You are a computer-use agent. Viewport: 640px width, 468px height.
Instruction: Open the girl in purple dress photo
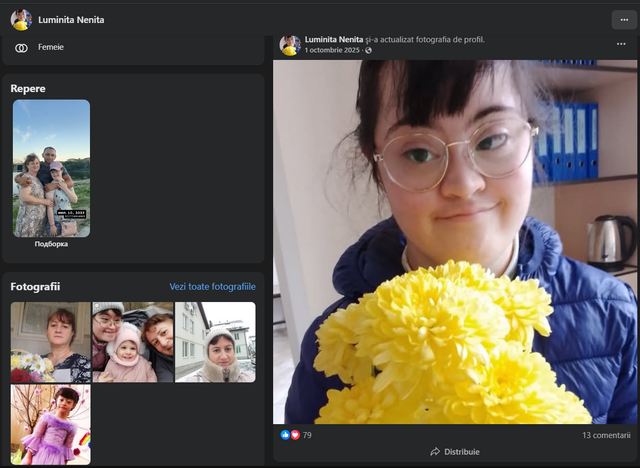(51, 424)
